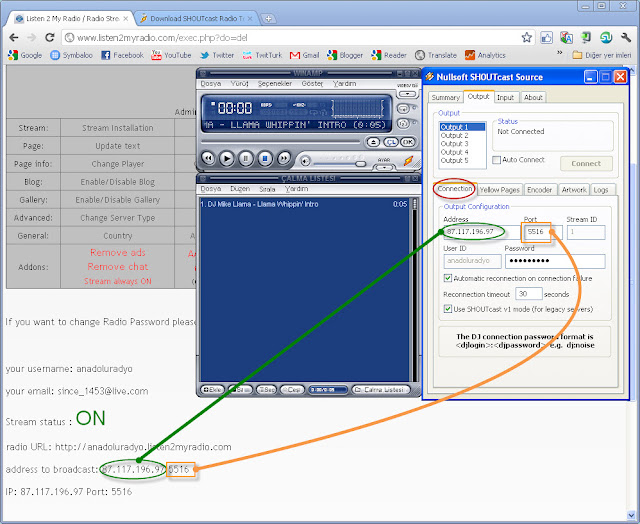Click Winamp play button

click(x=227, y=158)
